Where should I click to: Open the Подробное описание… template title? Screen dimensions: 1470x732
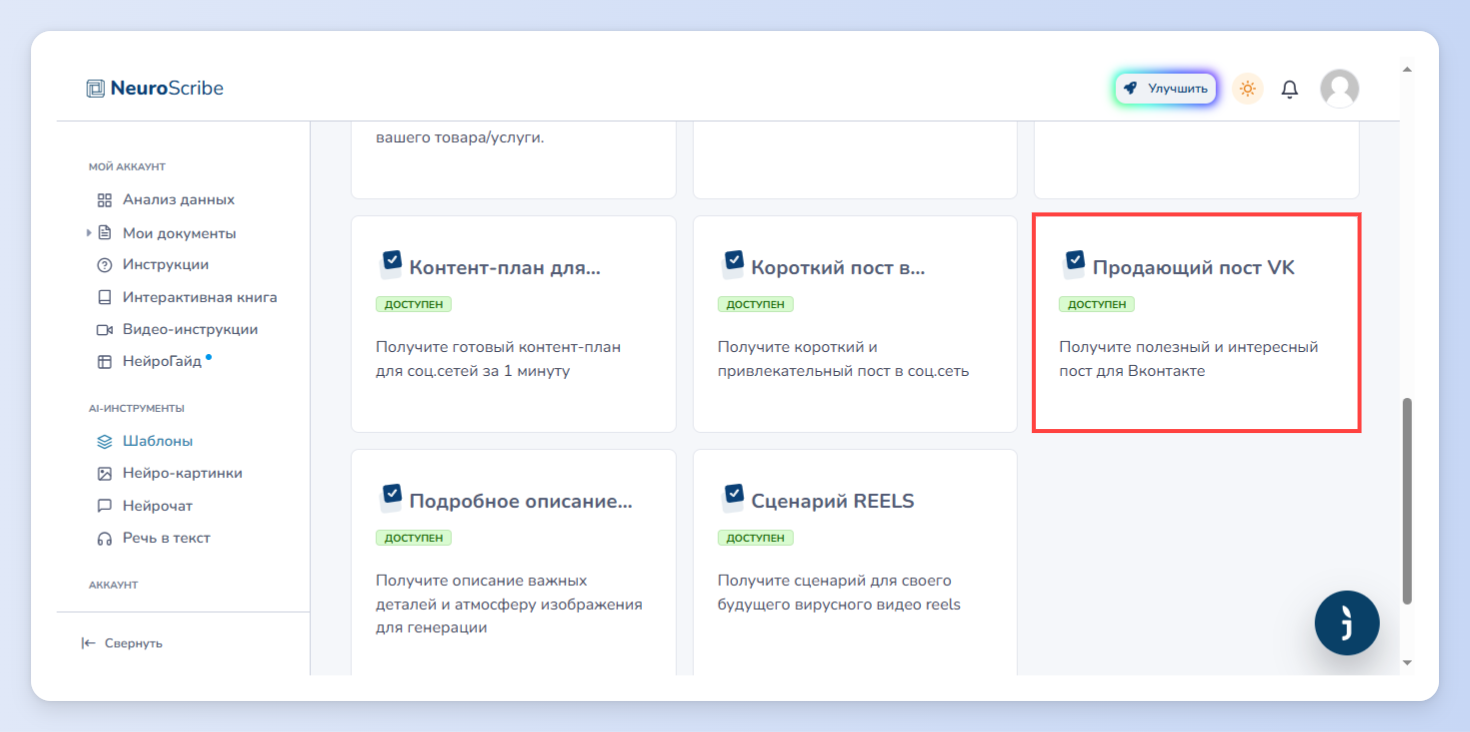tap(521, 502)
